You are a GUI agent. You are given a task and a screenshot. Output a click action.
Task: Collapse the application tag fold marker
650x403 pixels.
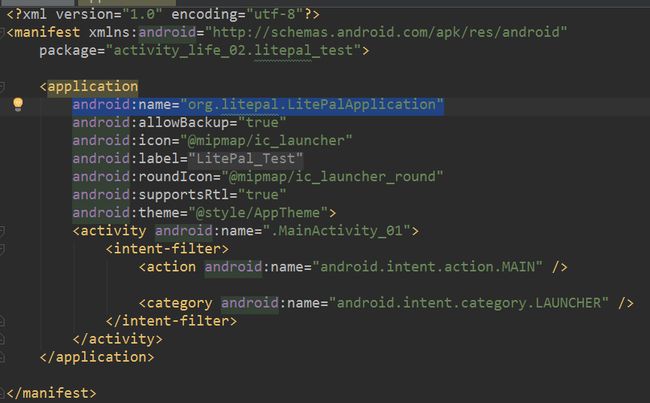tap(2, 87)
